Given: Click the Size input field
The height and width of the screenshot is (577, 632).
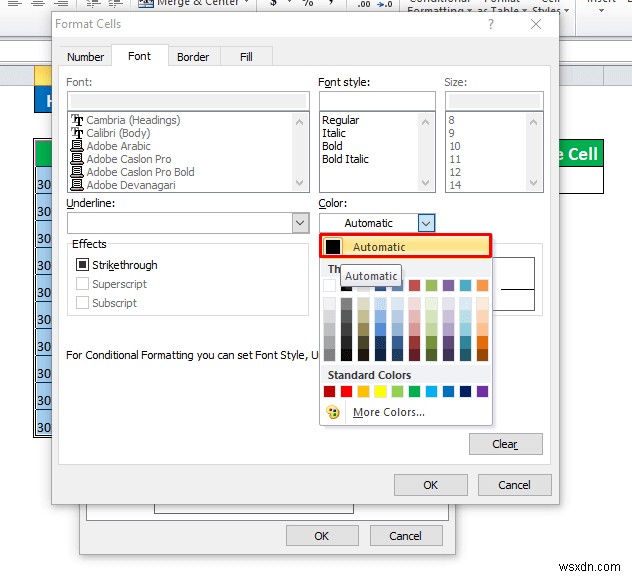Looking at the screenshot, I should (494, 101).
